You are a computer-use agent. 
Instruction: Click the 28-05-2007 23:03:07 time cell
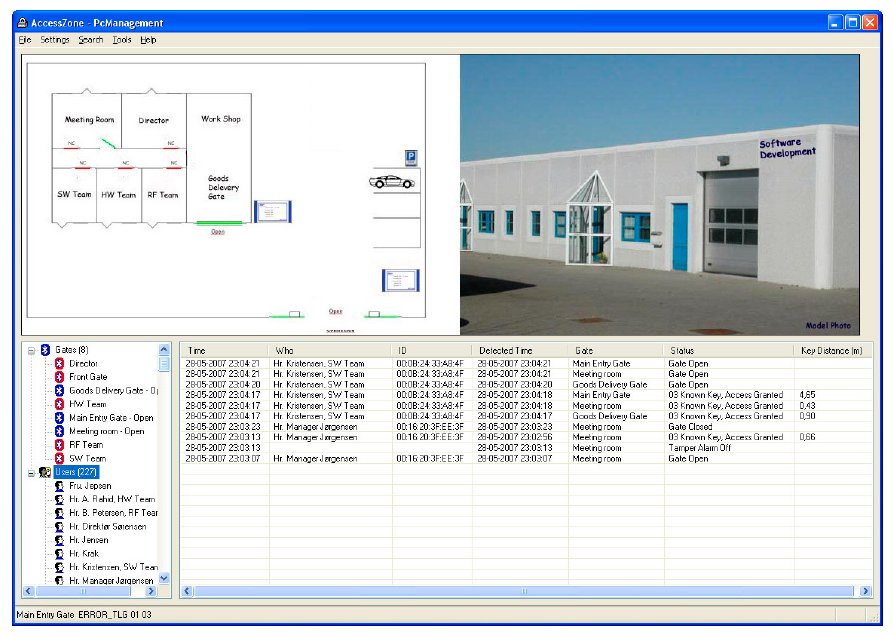click(x=223, y=458)
